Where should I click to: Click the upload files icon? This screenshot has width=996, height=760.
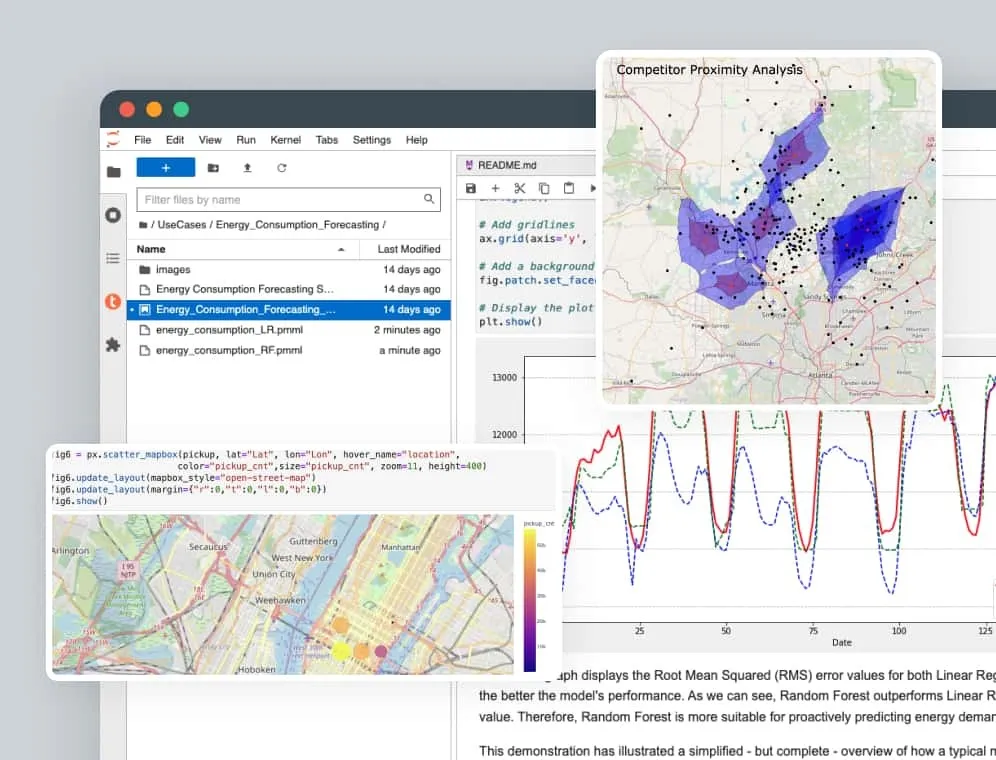point(247,168)
